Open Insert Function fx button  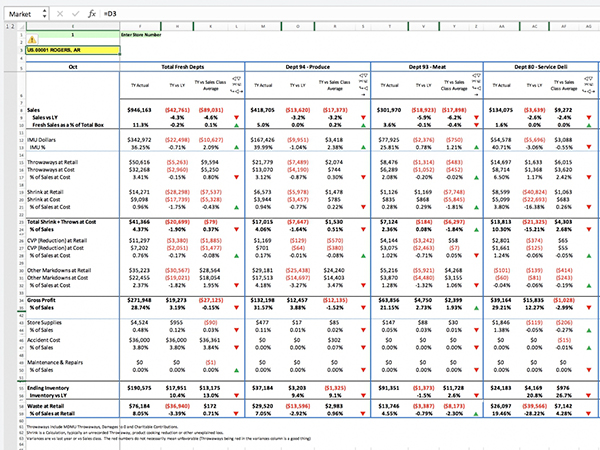click(92, 14)
